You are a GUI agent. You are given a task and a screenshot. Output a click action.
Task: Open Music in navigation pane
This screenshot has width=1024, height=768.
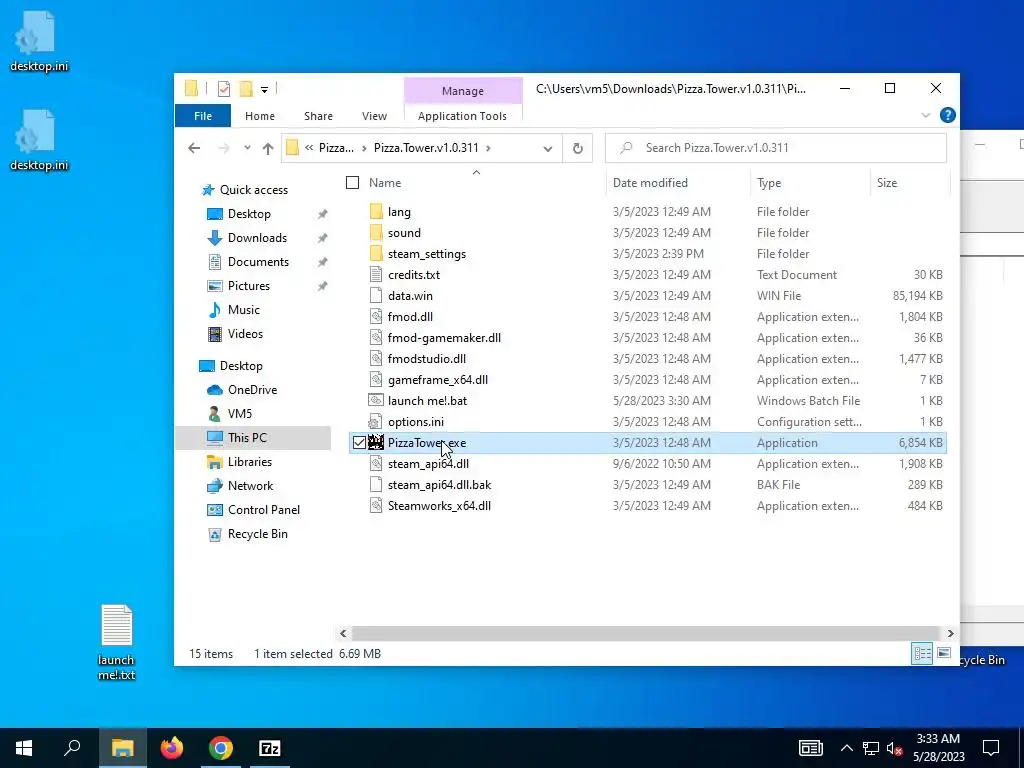244,310
